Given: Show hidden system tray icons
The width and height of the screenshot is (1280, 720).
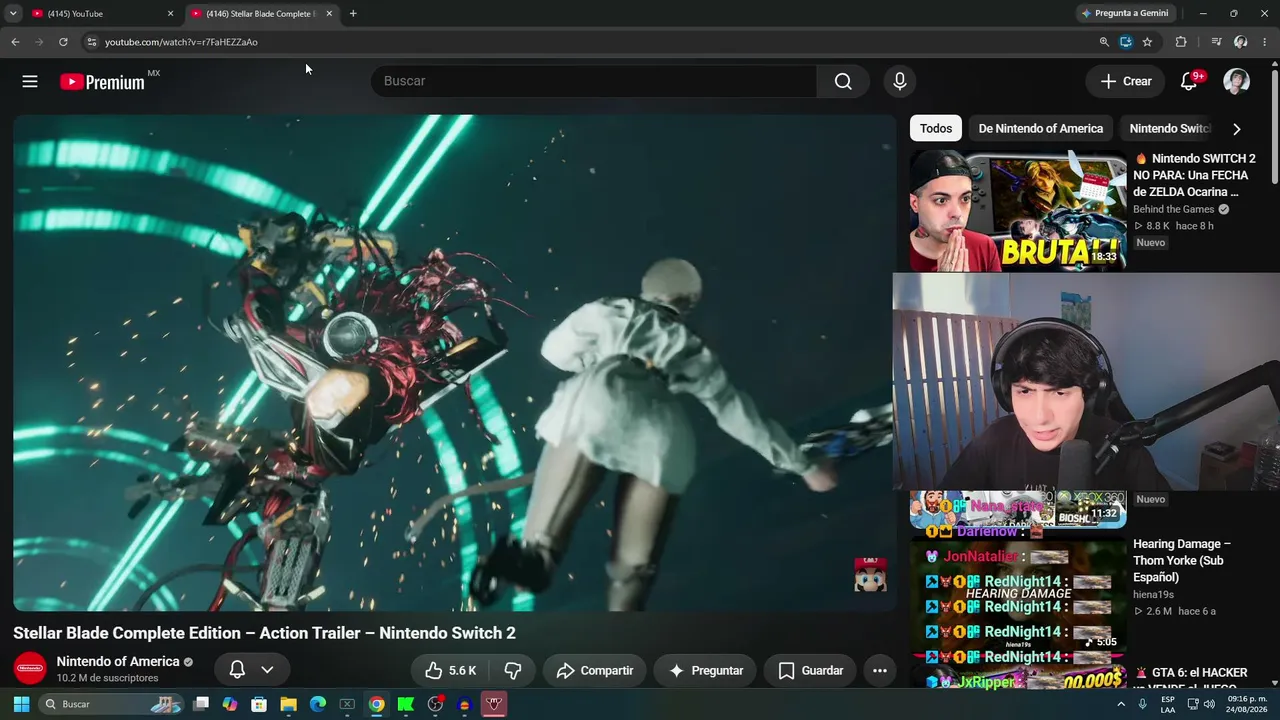Looking at the screenshot, I should [x=1121, y=704].
